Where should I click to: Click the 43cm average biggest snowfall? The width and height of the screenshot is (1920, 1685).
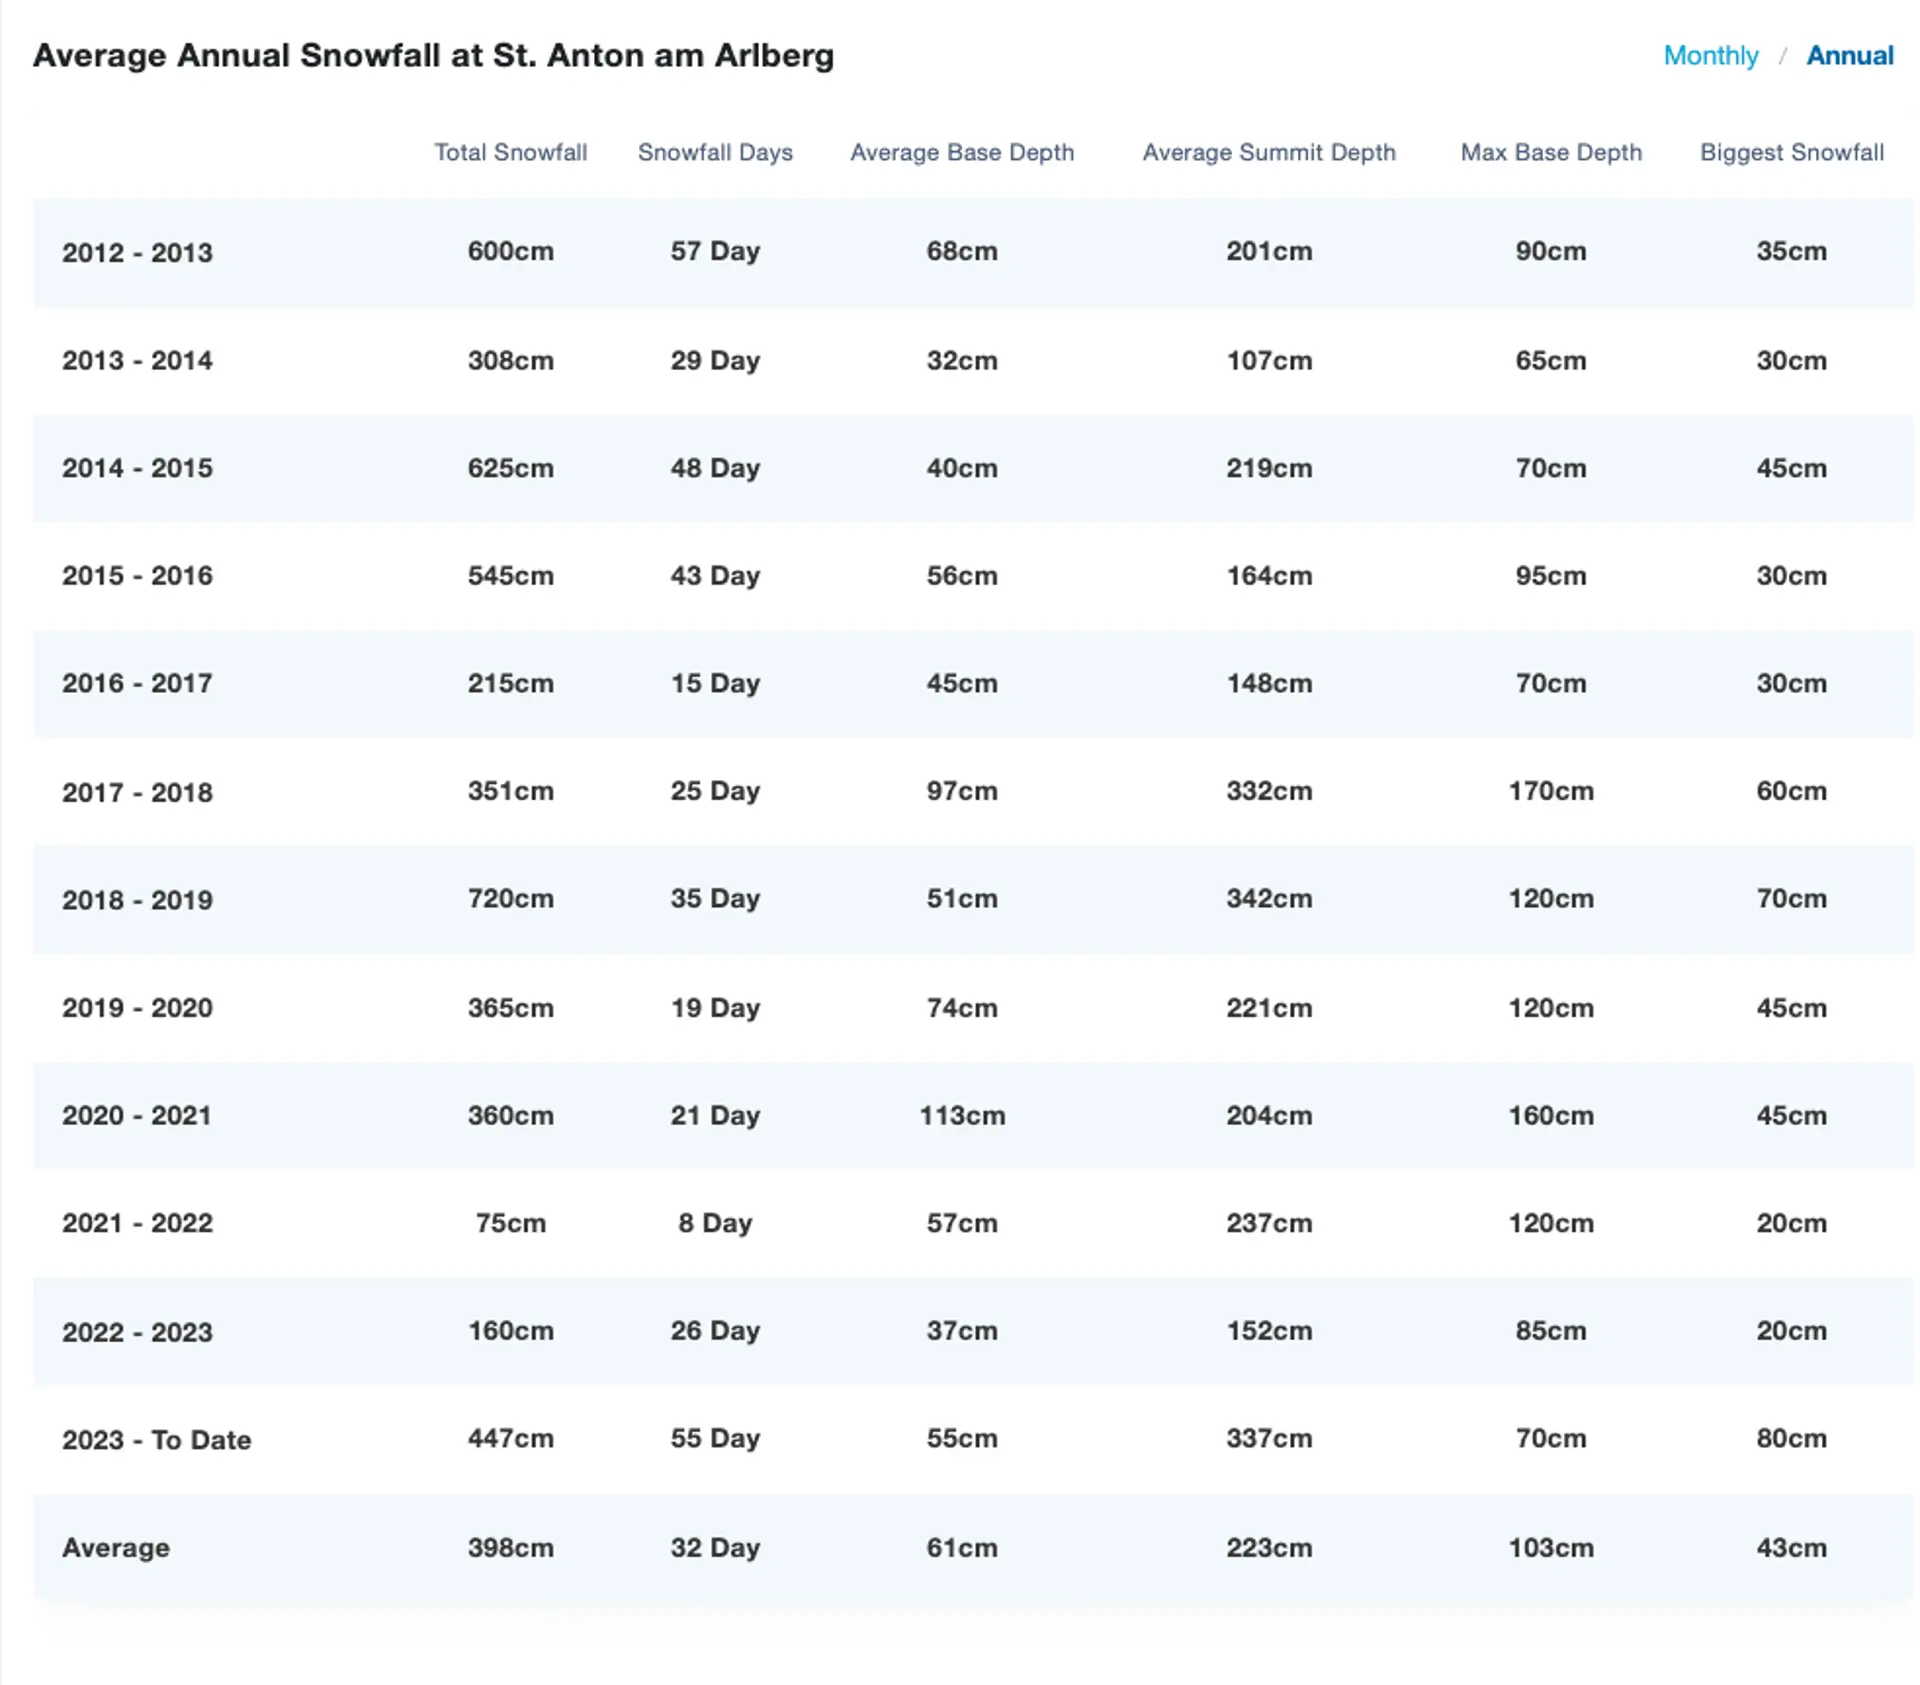click(x=1792, y=1548)
